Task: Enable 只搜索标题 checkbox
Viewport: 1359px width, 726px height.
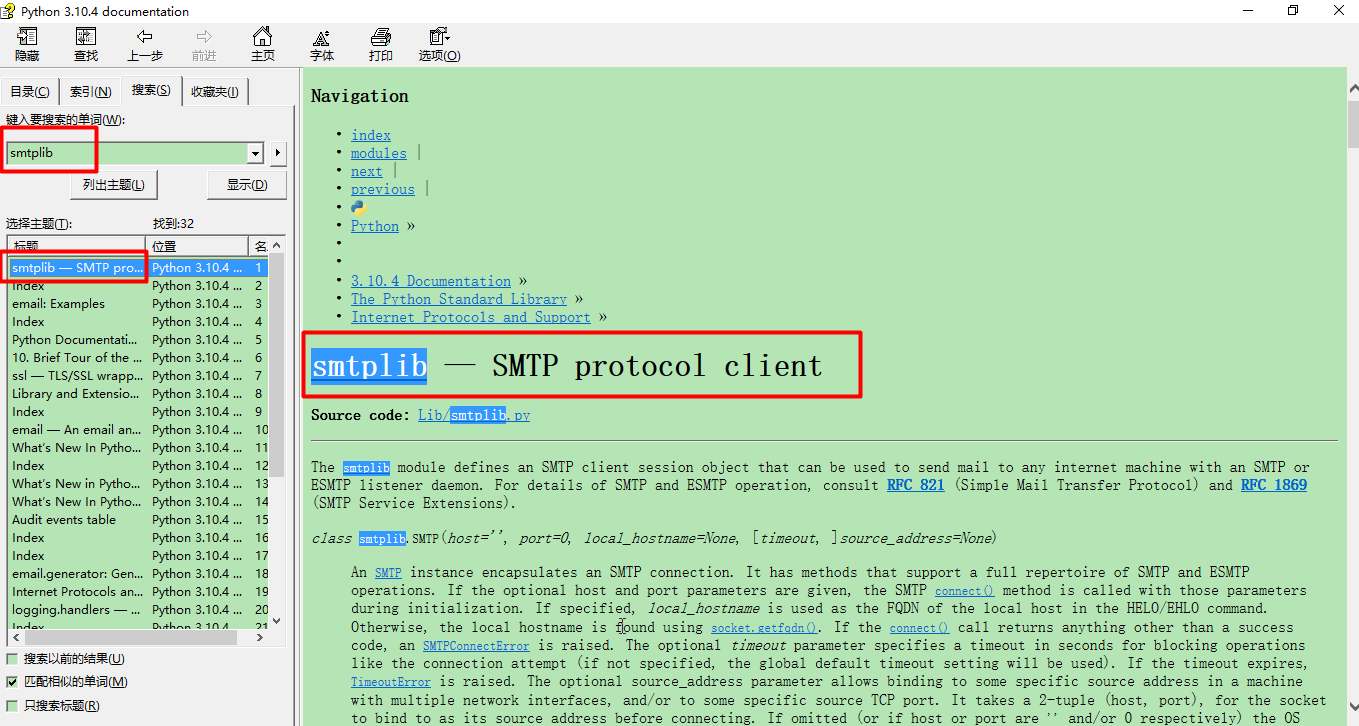Action: (12, 706)
